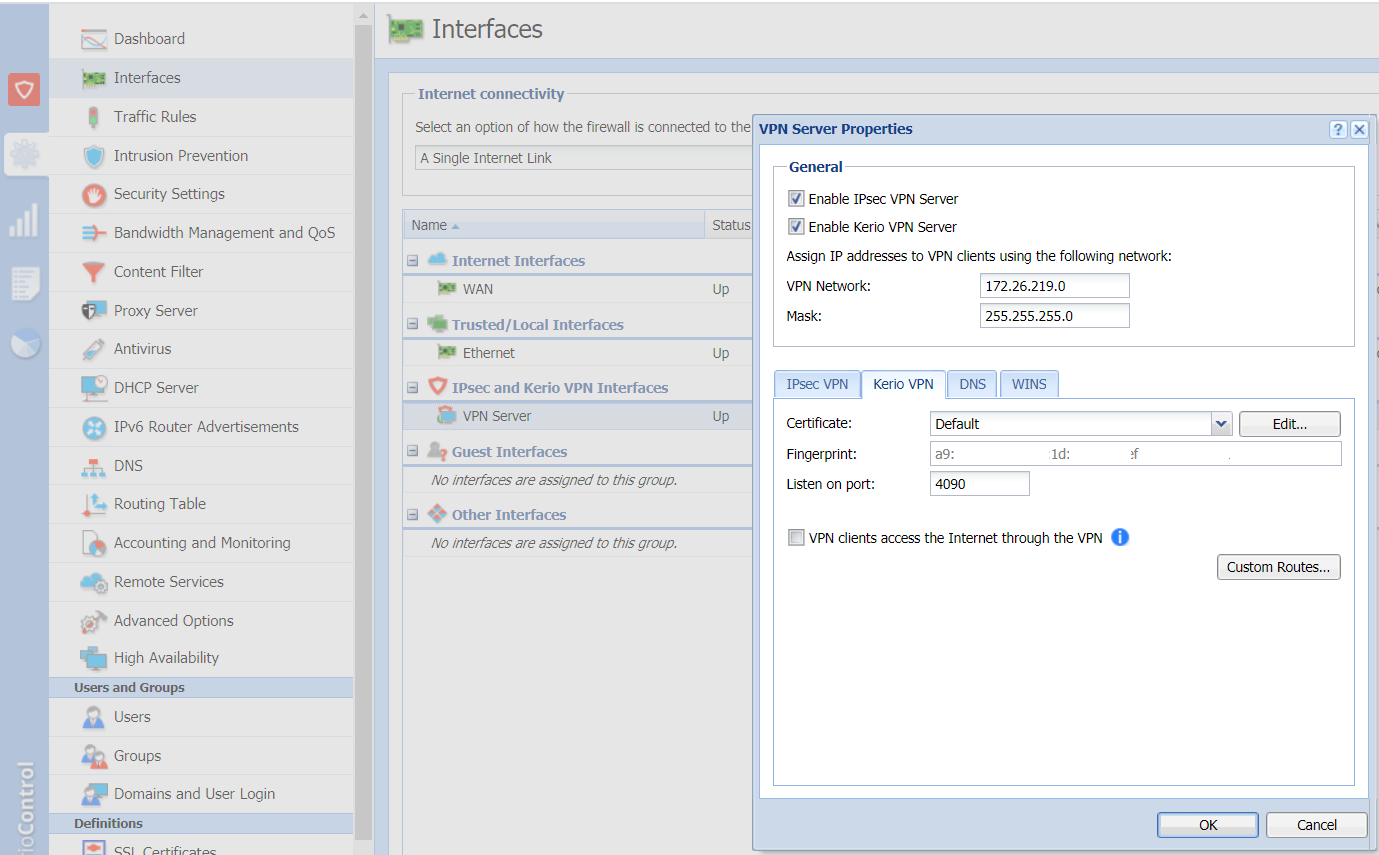Open the Status bar-chart section icon
This screenshot has height=855, width=1379.
point(24,220)
